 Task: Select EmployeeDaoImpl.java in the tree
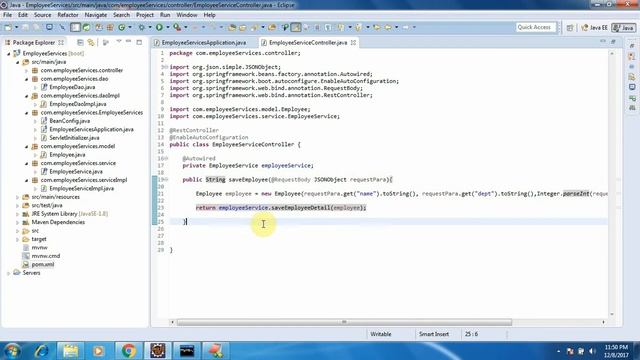pyautogui.click(x=78, y=104)
